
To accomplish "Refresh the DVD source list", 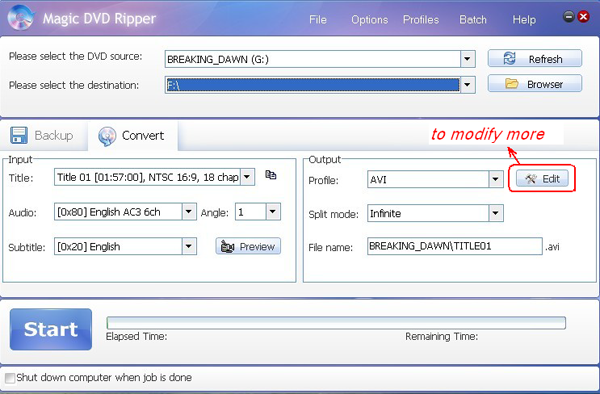I will click(x=535, y=59).
